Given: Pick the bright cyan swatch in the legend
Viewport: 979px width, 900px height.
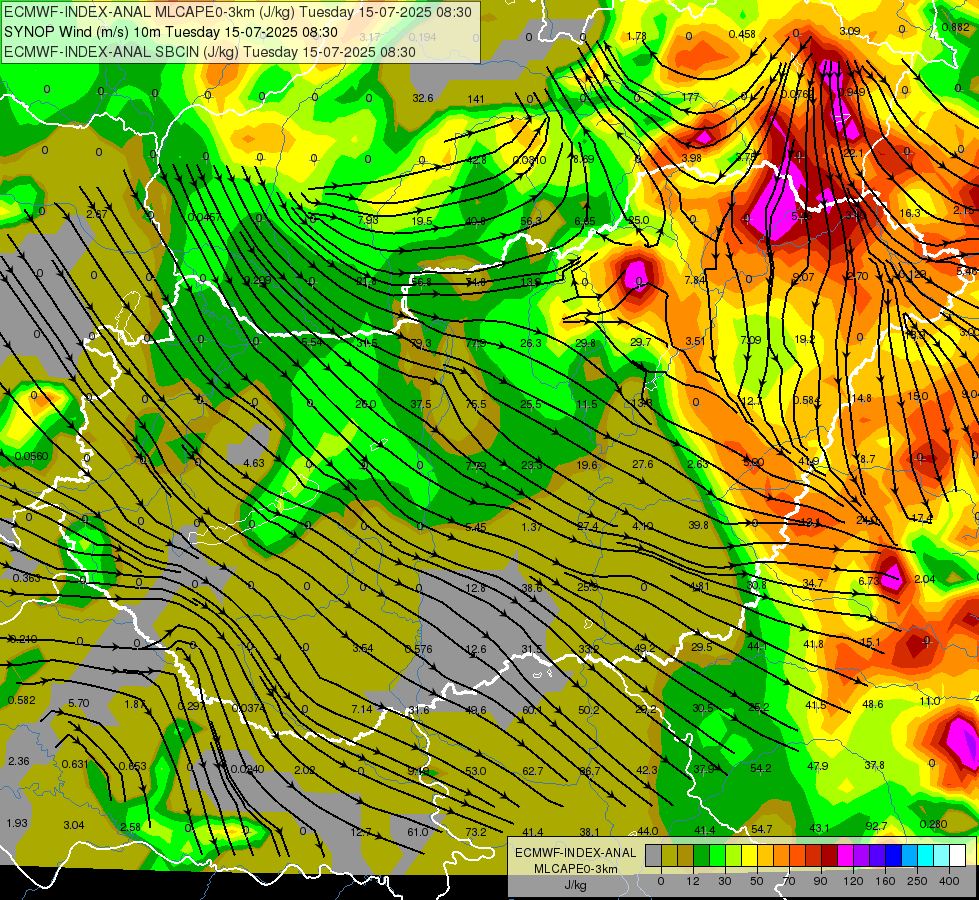Looking at the screenshot, I should click(925, 855).
